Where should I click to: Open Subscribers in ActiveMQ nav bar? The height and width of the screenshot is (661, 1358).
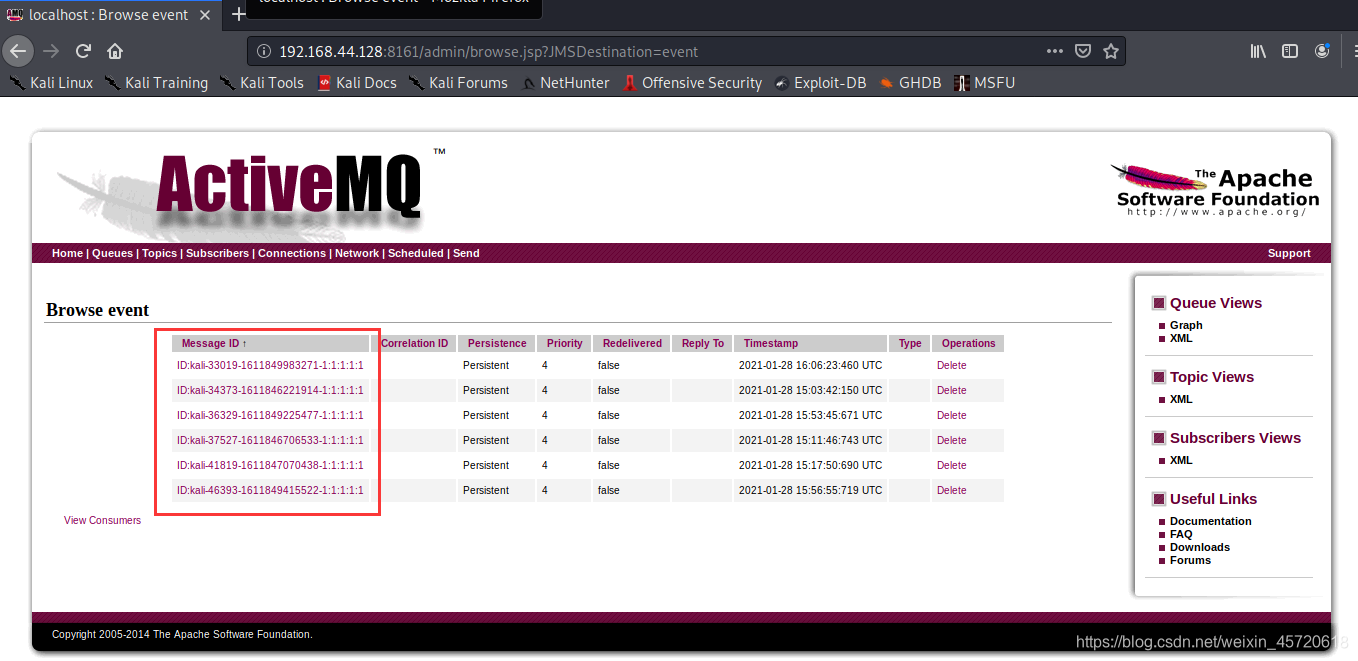pyautogui.click(x=217, y=253)
